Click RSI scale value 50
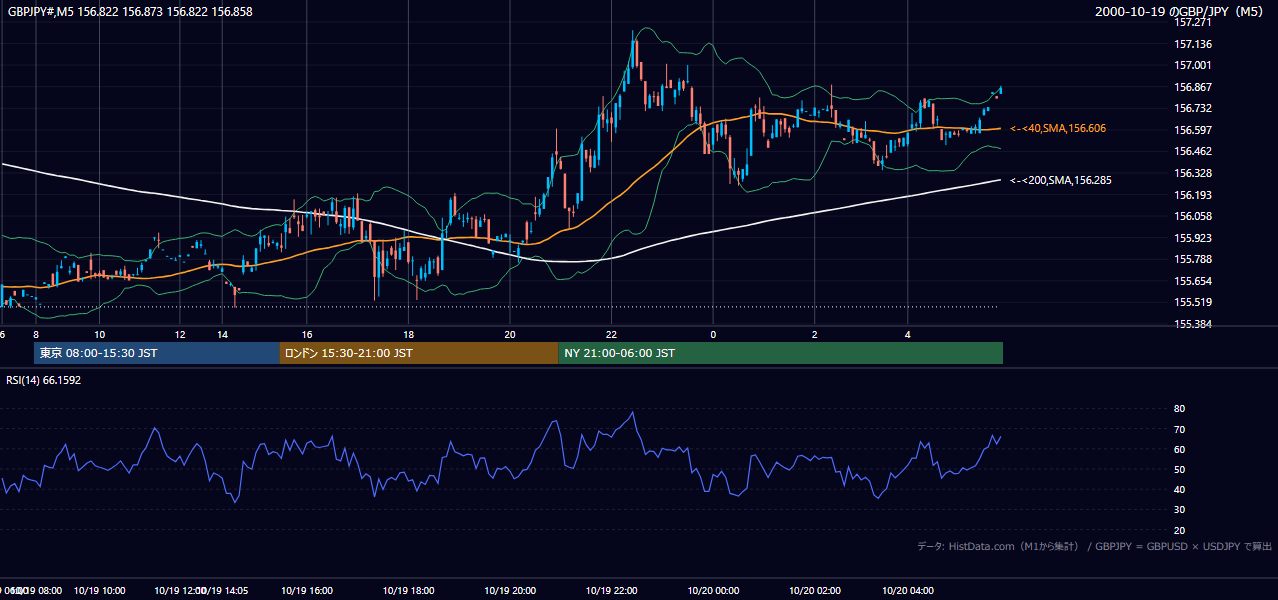1278x600 pixels. (x=1179, y=469)
